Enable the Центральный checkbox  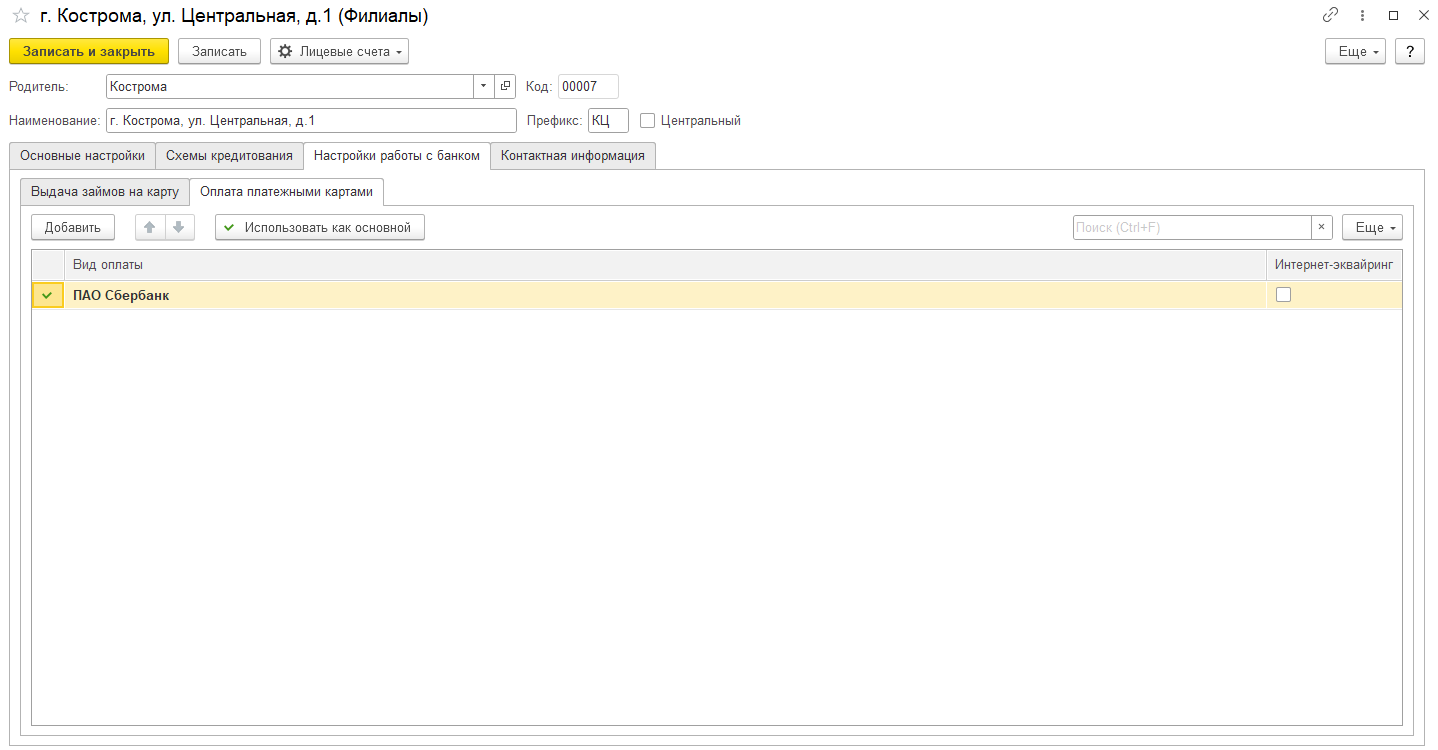[647, 121]
